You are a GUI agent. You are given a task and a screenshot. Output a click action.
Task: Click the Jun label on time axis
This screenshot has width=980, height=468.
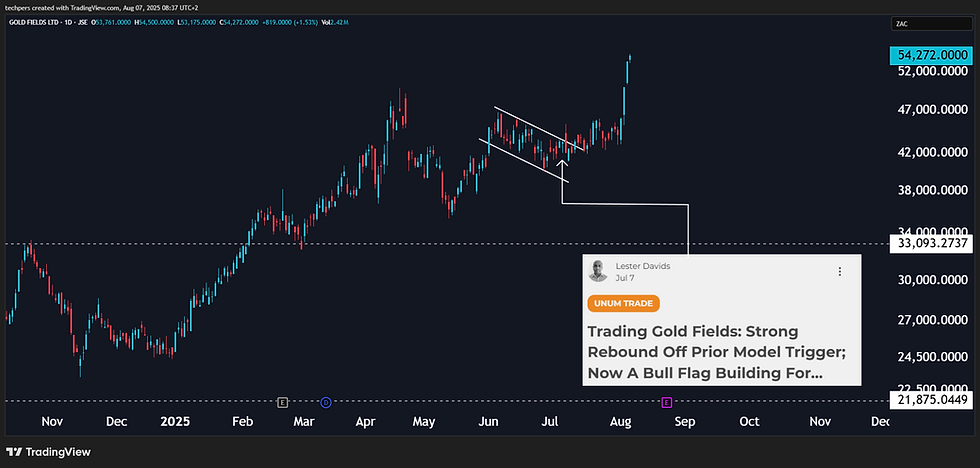pos(488,422)
